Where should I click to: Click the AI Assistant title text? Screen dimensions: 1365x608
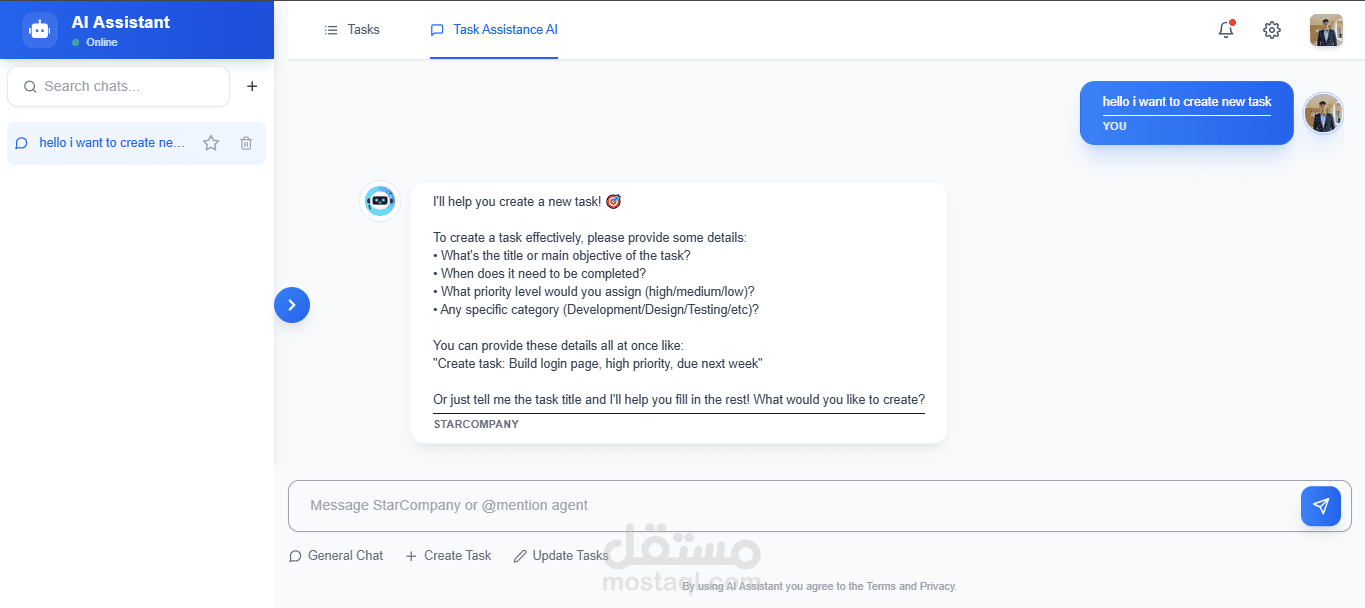pos(121,22)
